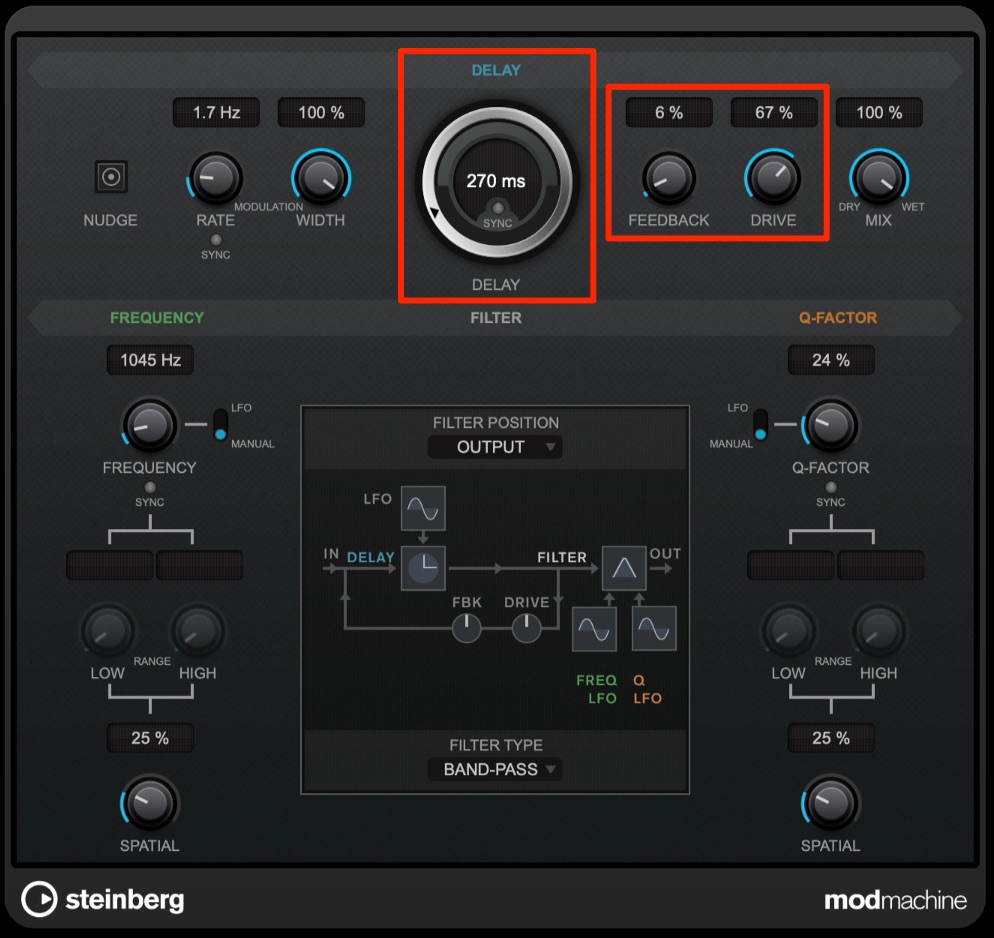Click the Q-Factor Spatial knob
This screenshot has width=994, height=938.
(x=830, y=803)
